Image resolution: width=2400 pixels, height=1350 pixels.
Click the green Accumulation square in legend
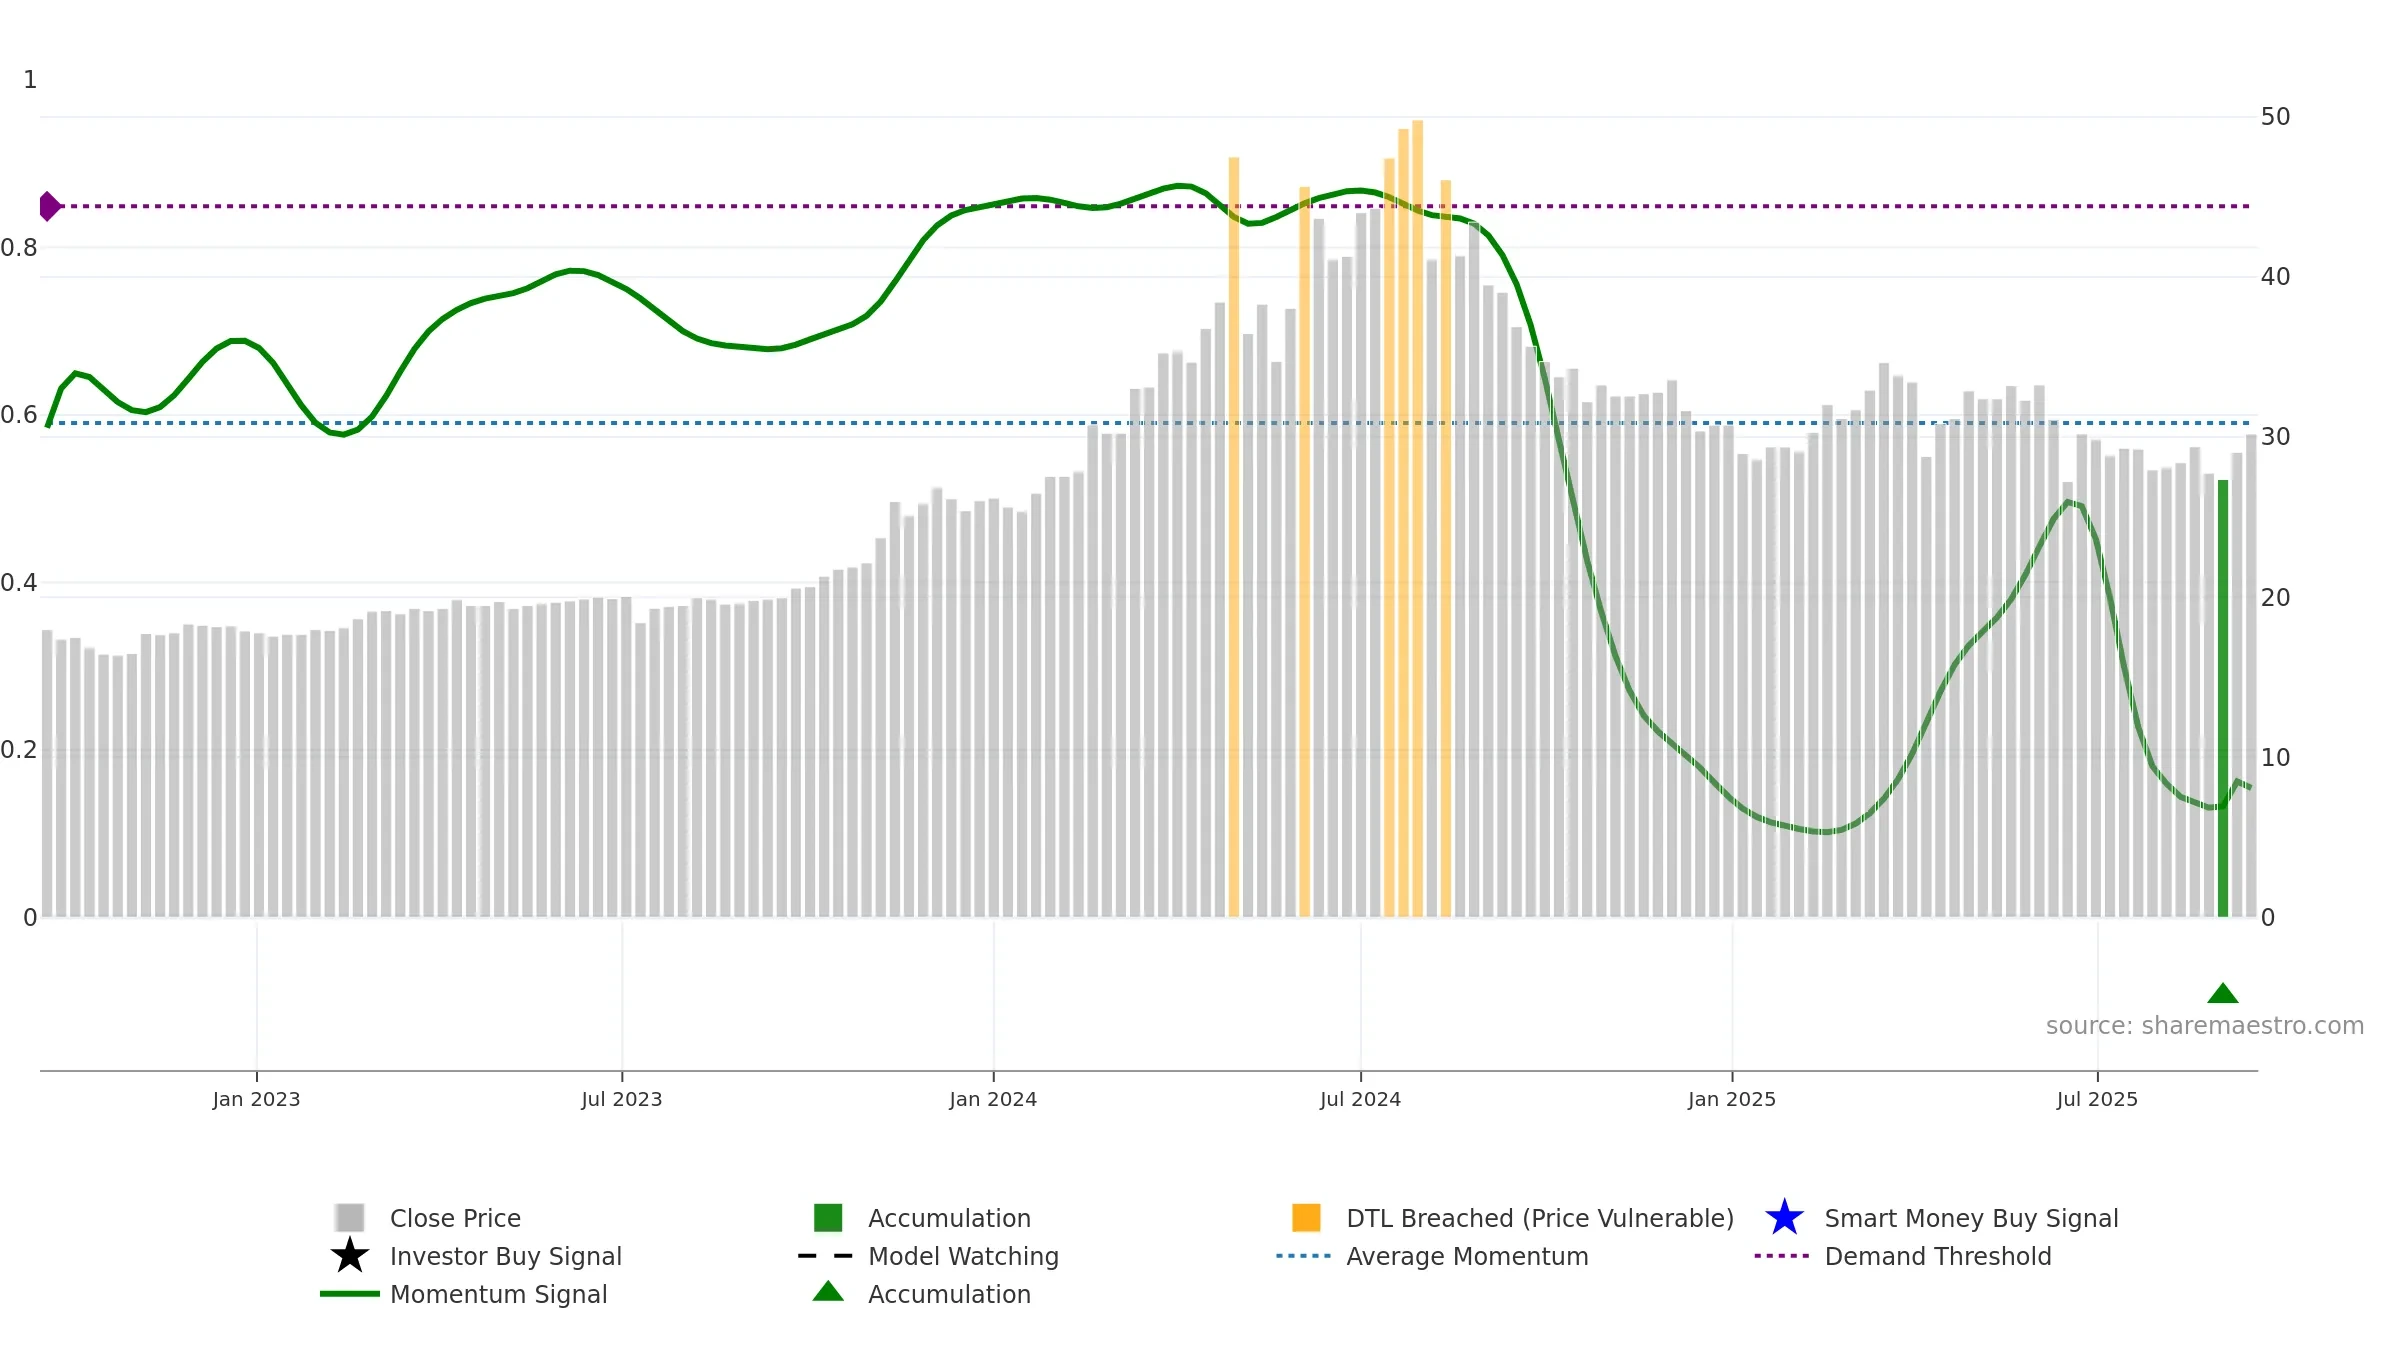[x=828, y=1217]
